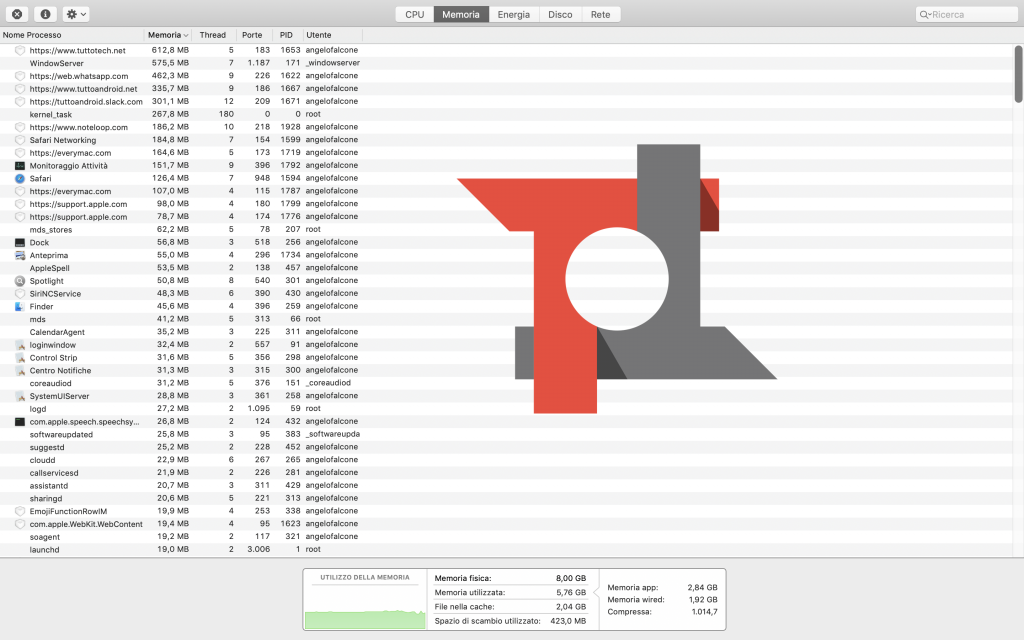Sort processes by the PID column
The height and width of the screenshot is (640, 1024).
point(286,35)
